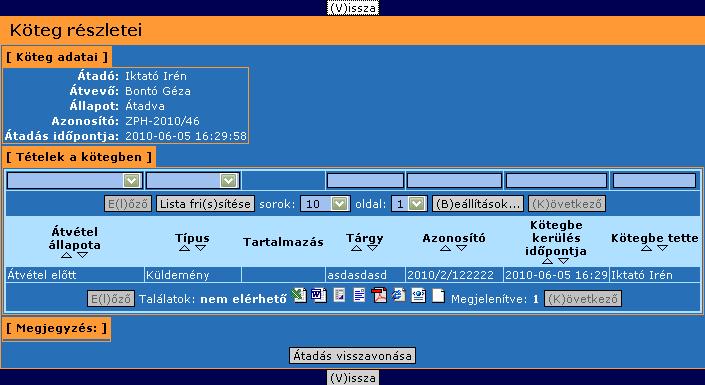
Task: Focus Kötegbe kerülés időpontja filter input
Action: click(556, 181)
